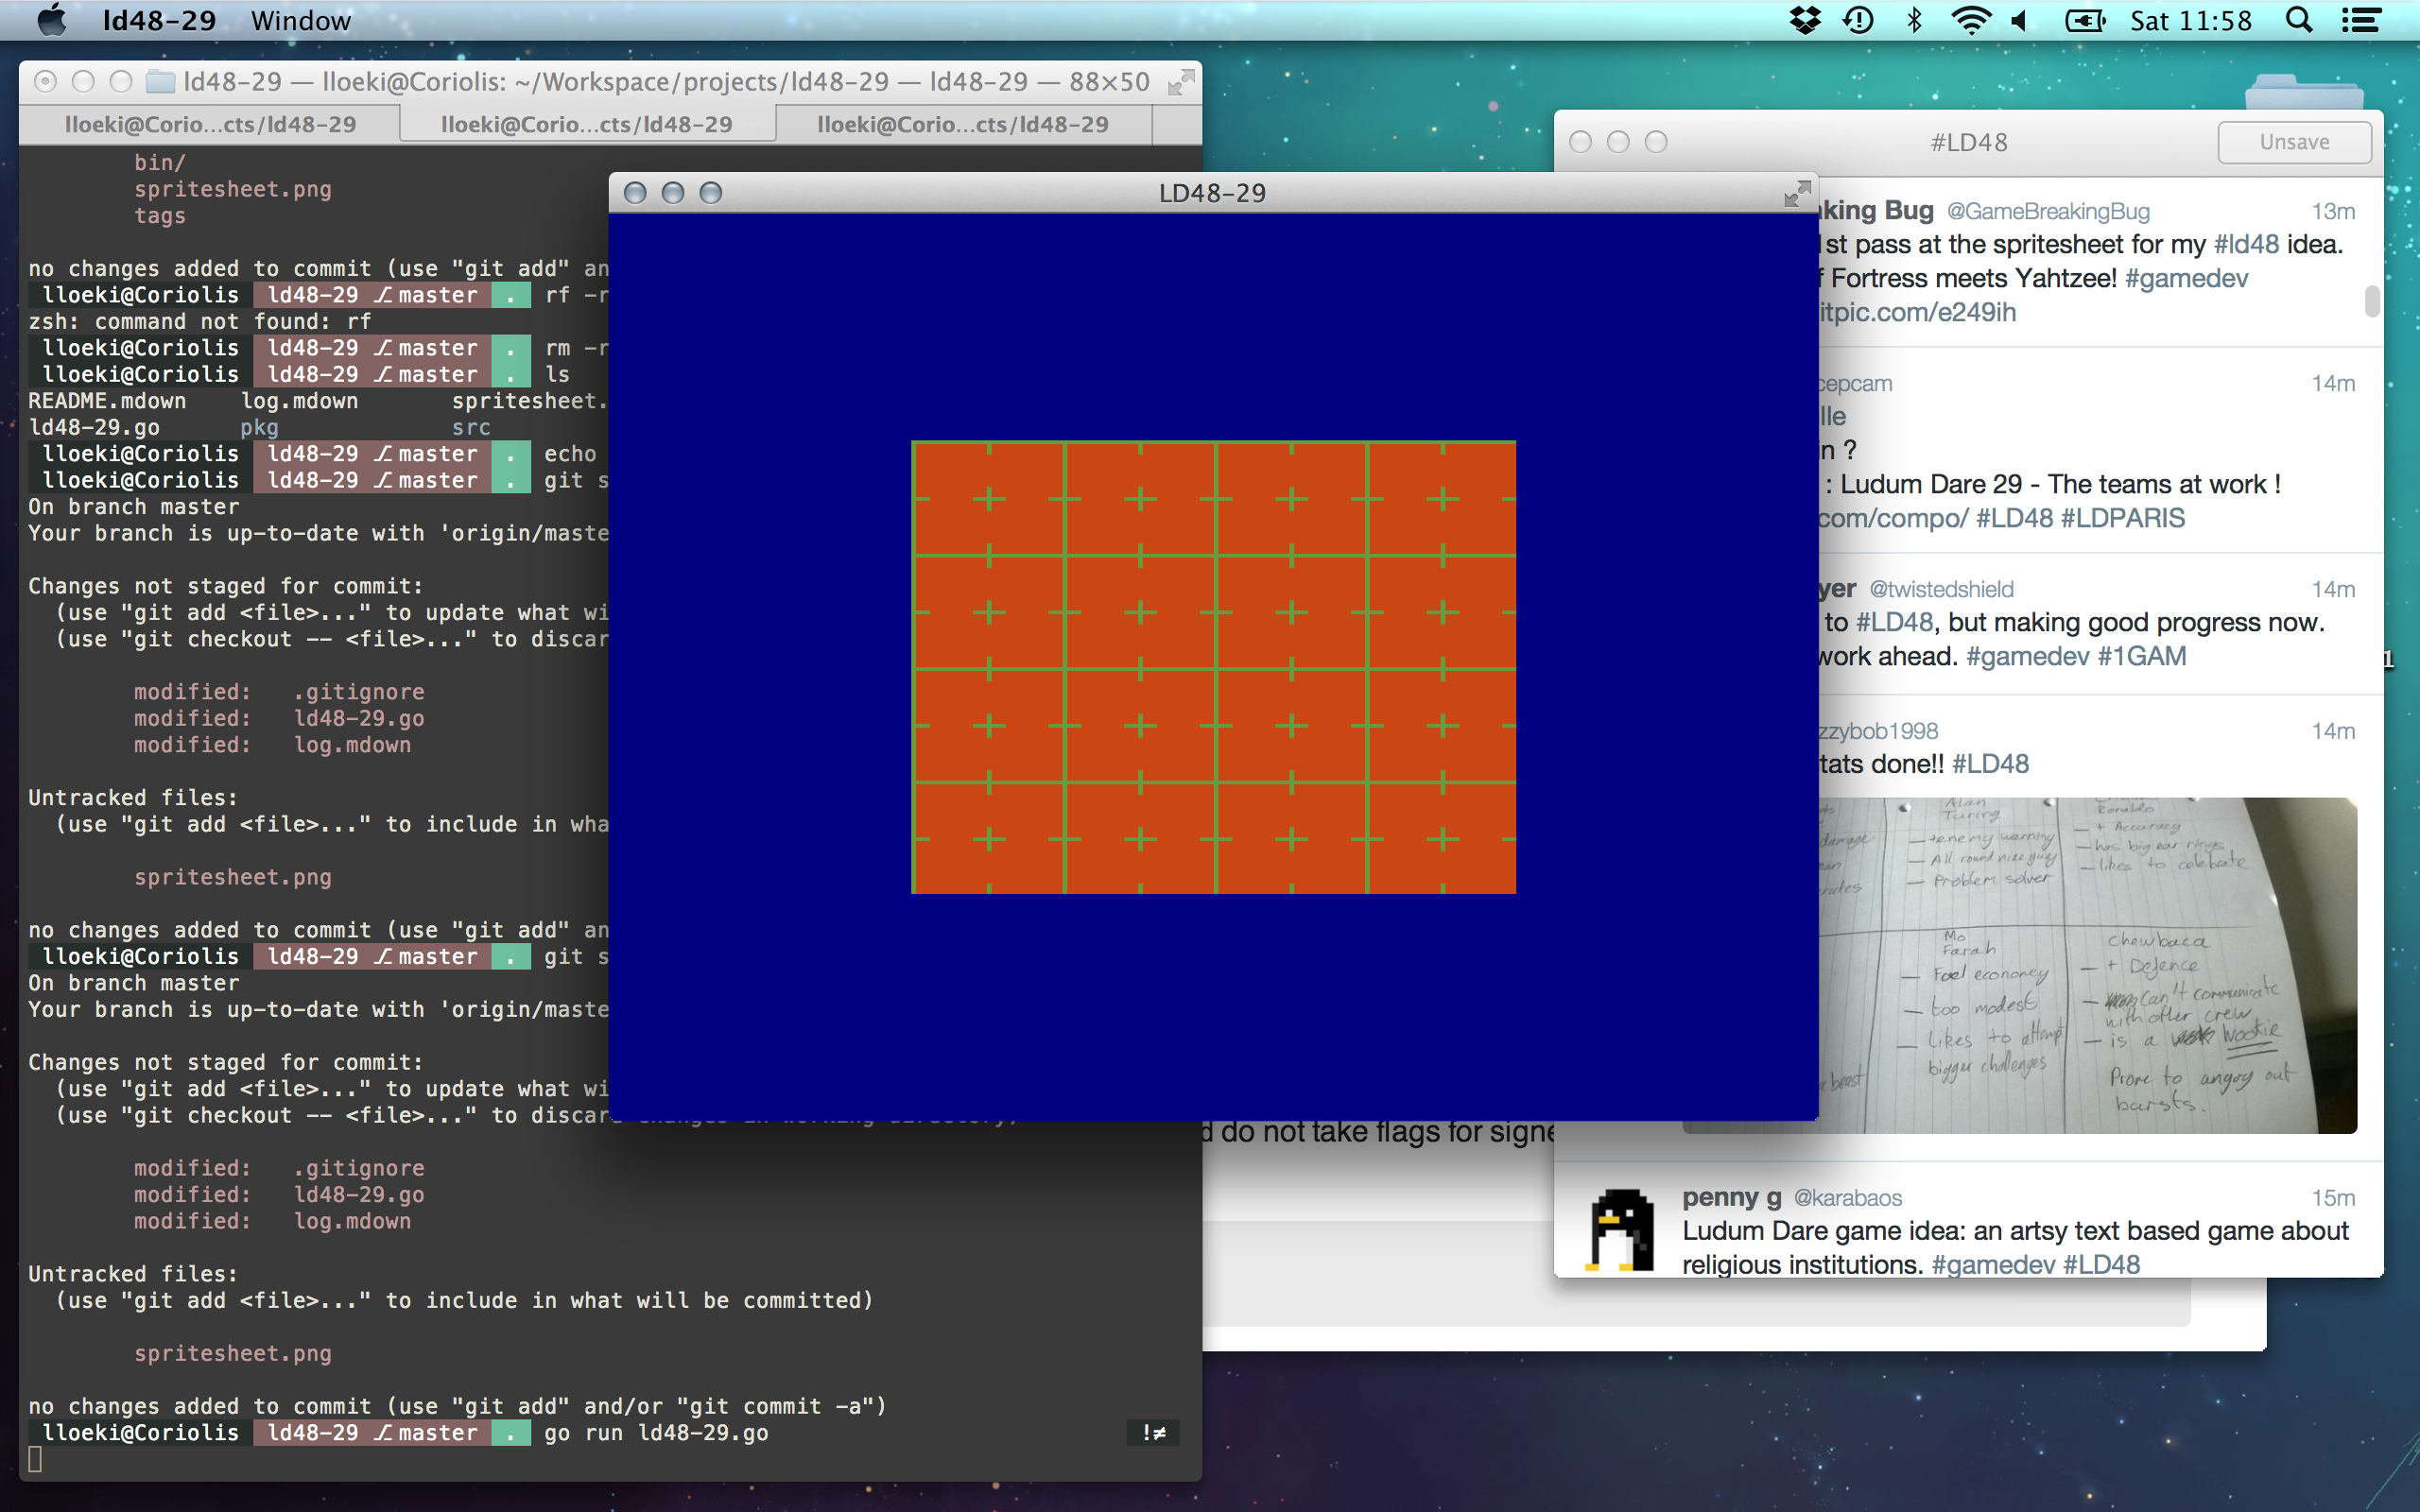
Task: Toggle fullscreen on terminal window
Action: (1180, 83)
